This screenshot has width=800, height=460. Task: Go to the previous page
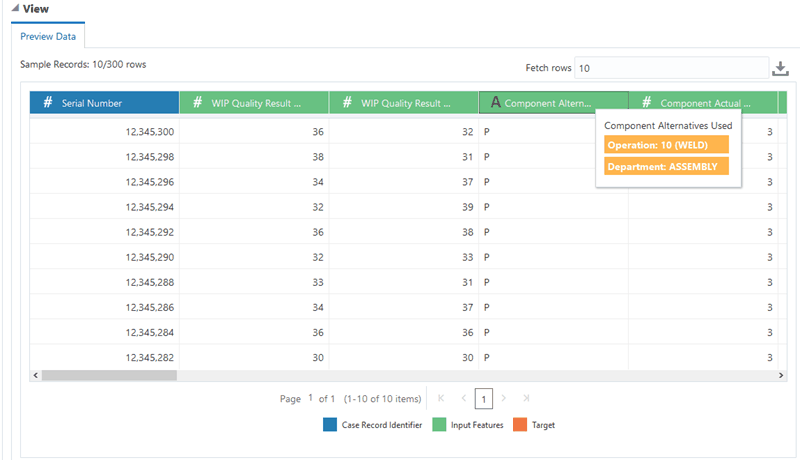[x=464, y=398]
